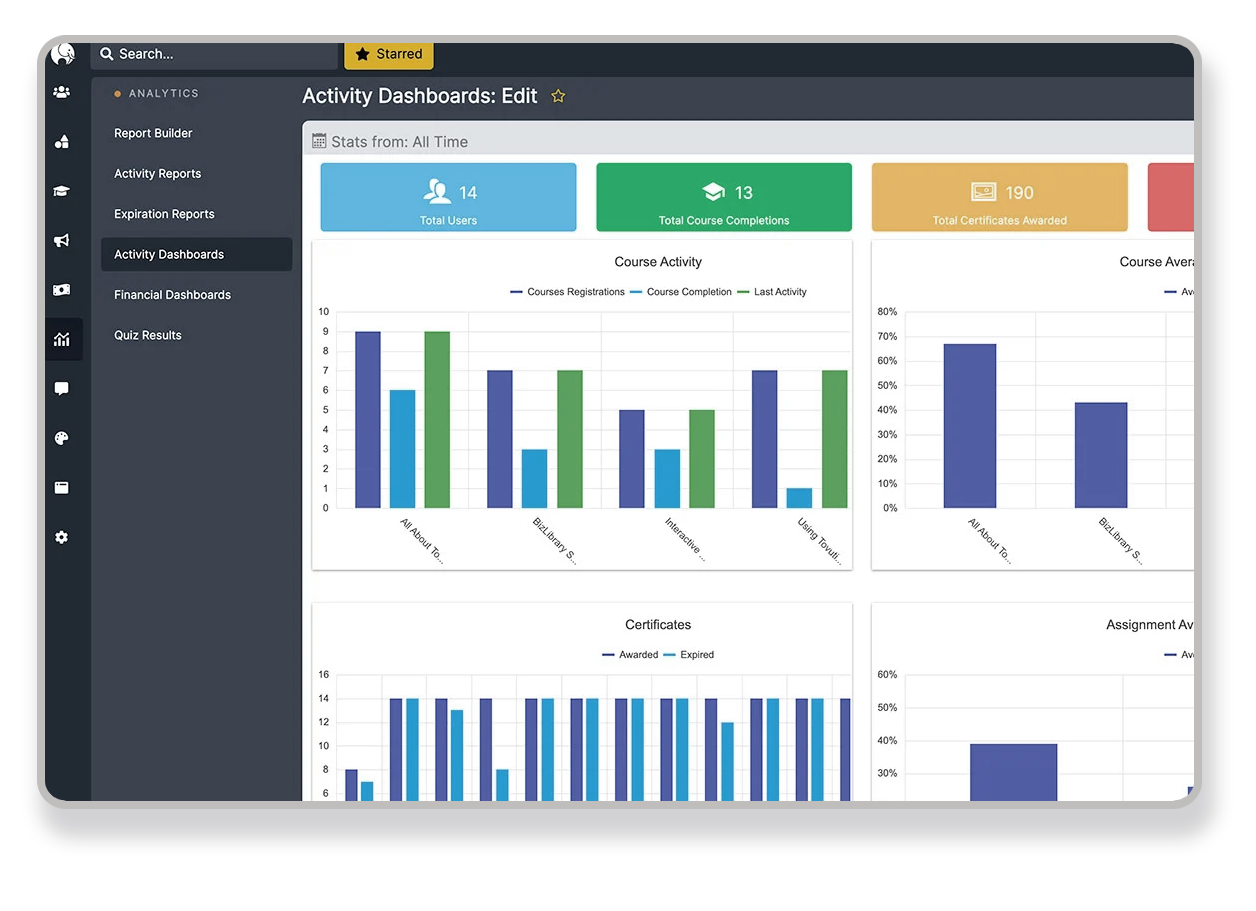The height and width of the screenshot is (911, 1256).
Task: Open Messages via the chat bubble icon
Action: click(x=62, y=388)
